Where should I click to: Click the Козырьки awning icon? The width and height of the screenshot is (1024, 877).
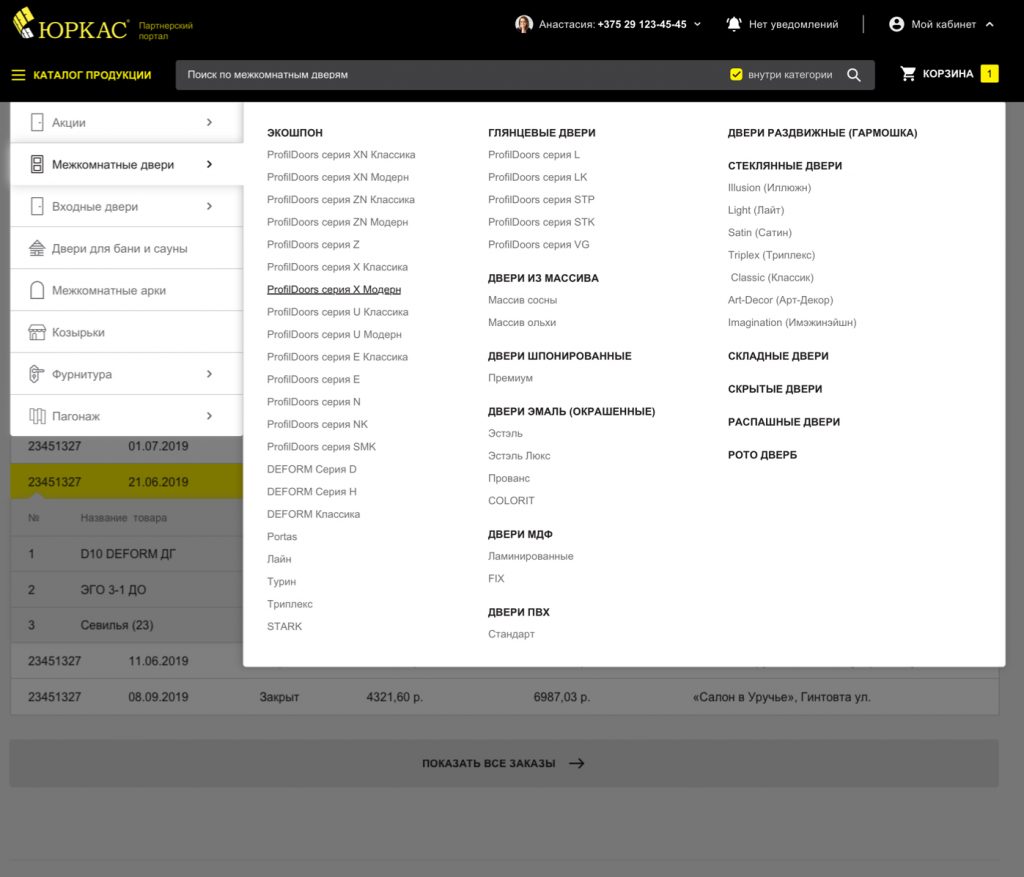coord(37,332)
